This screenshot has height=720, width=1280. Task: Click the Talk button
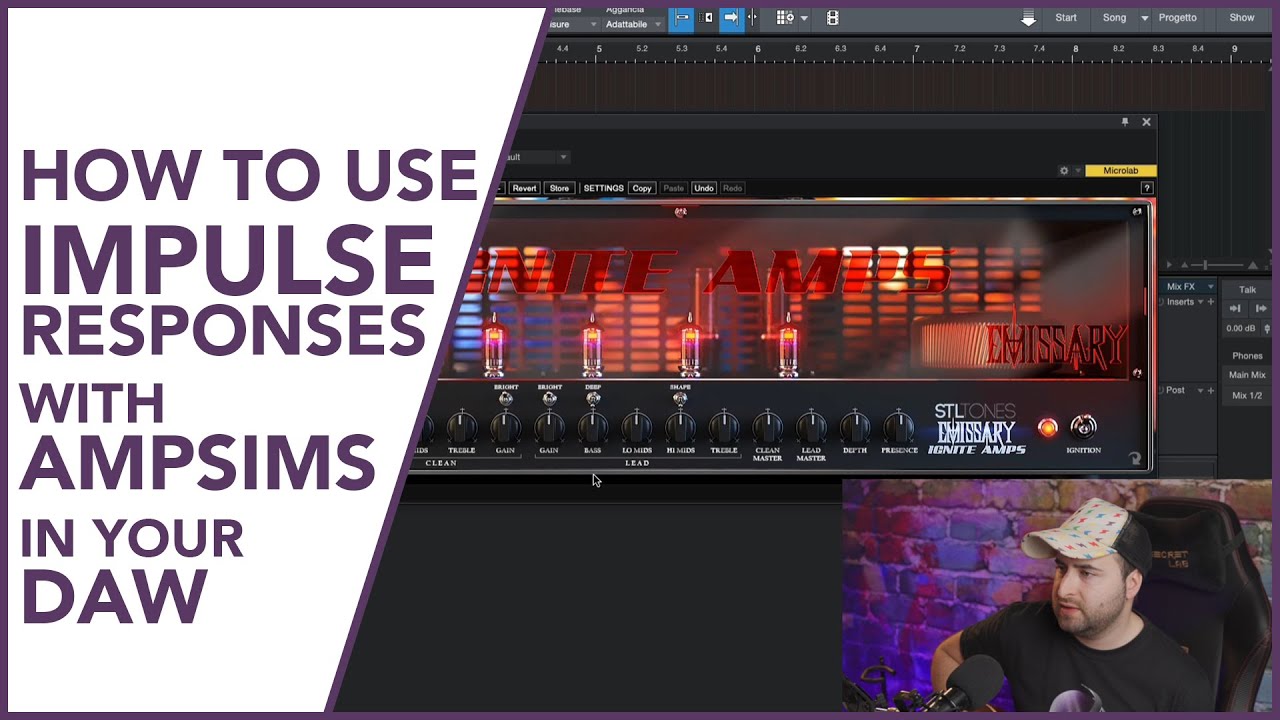pos(1247,290)
